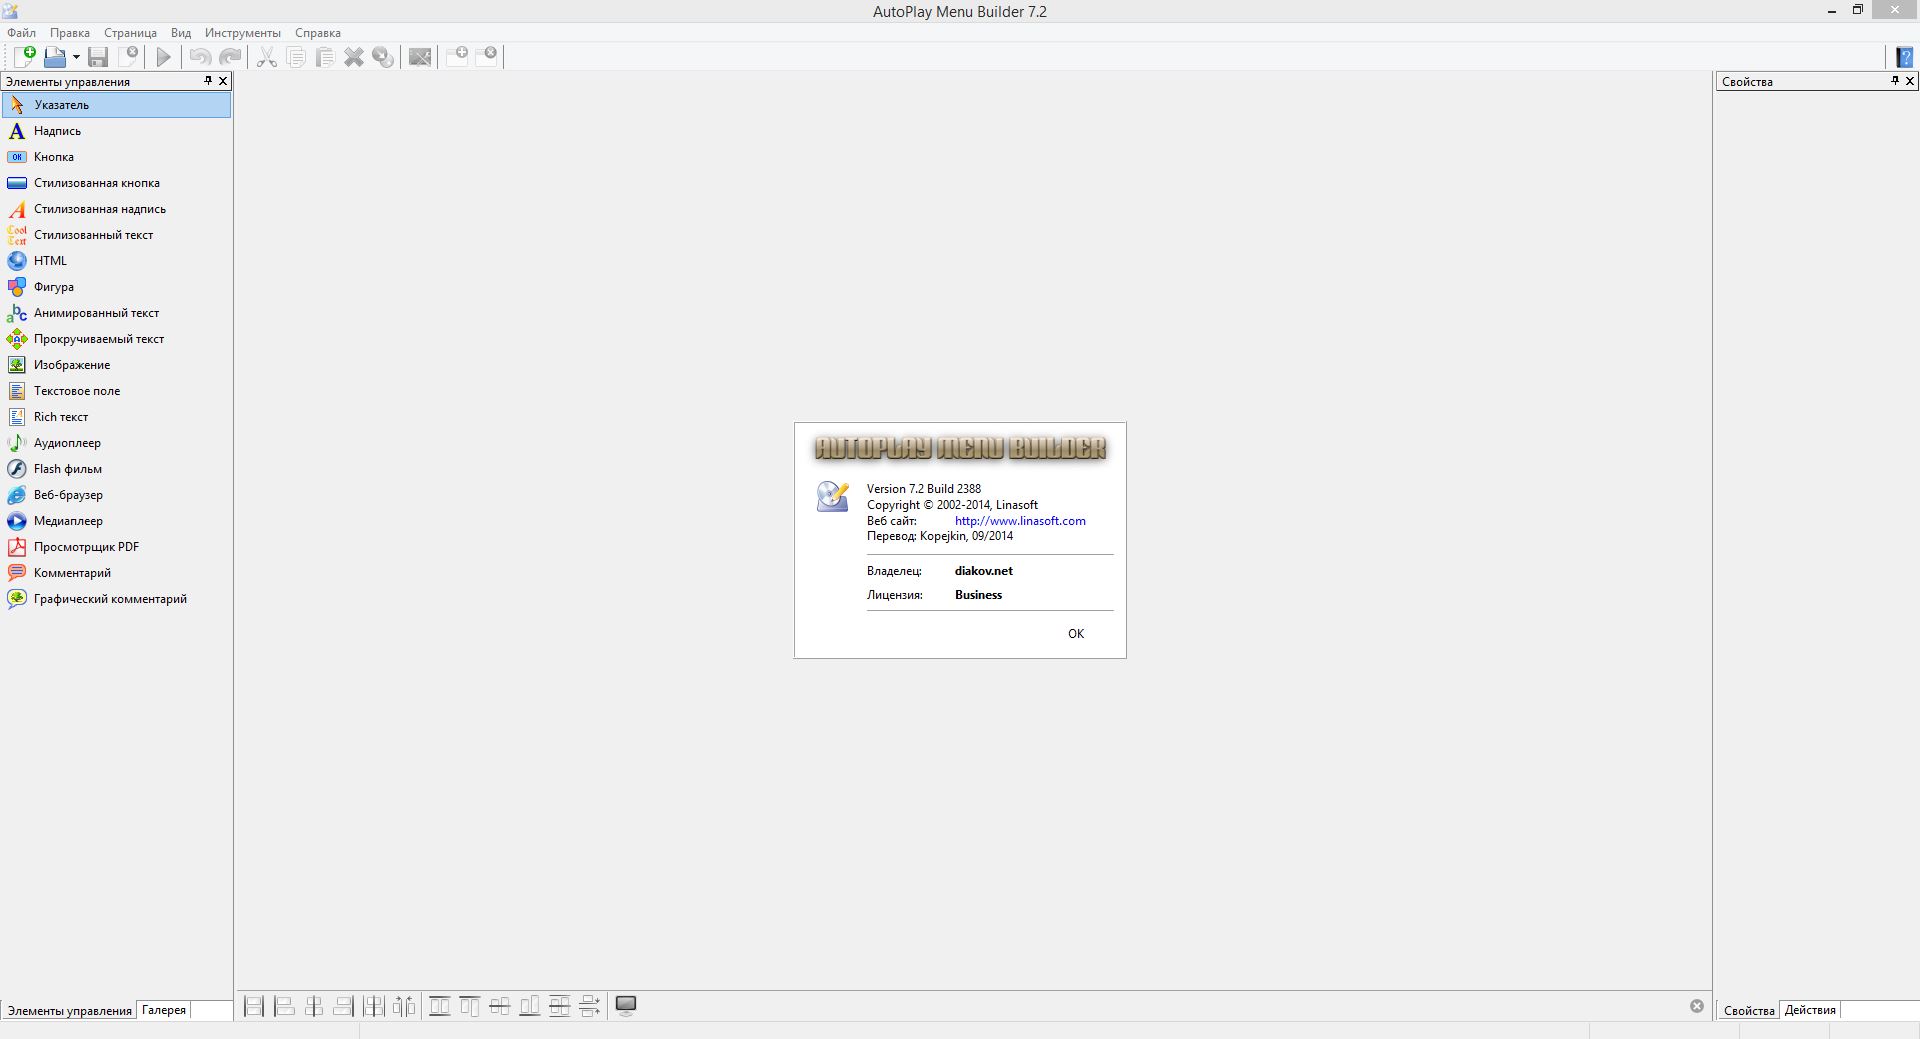
Task: Select the Rich текст control
Action: 116,417
